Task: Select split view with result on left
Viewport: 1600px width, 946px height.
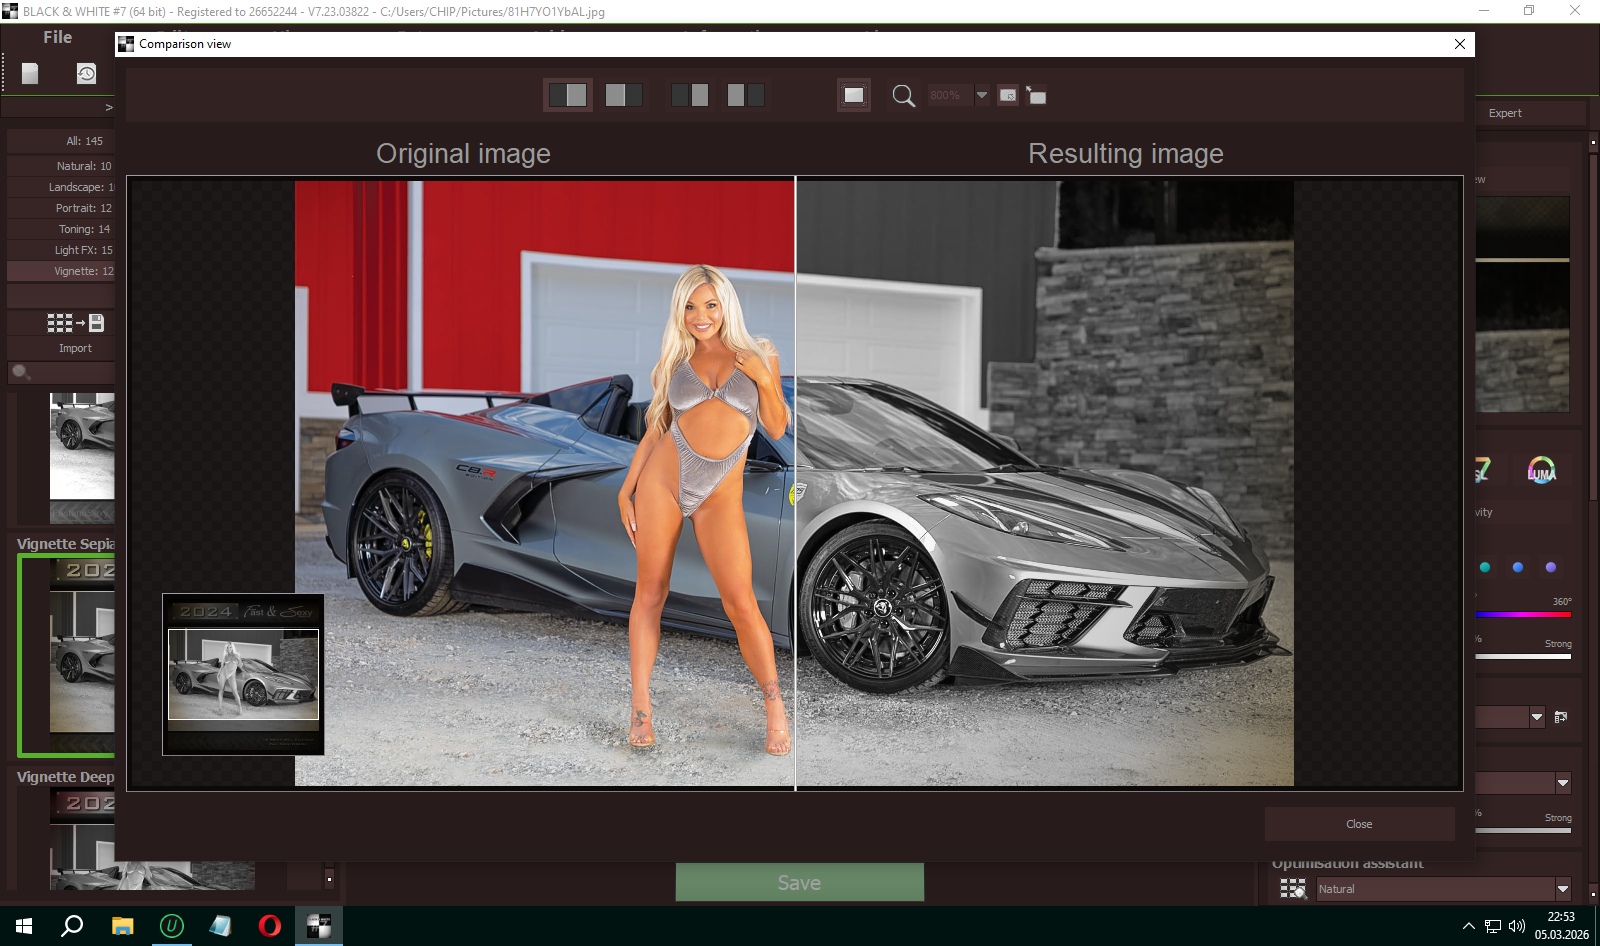Action: [623, 95]
